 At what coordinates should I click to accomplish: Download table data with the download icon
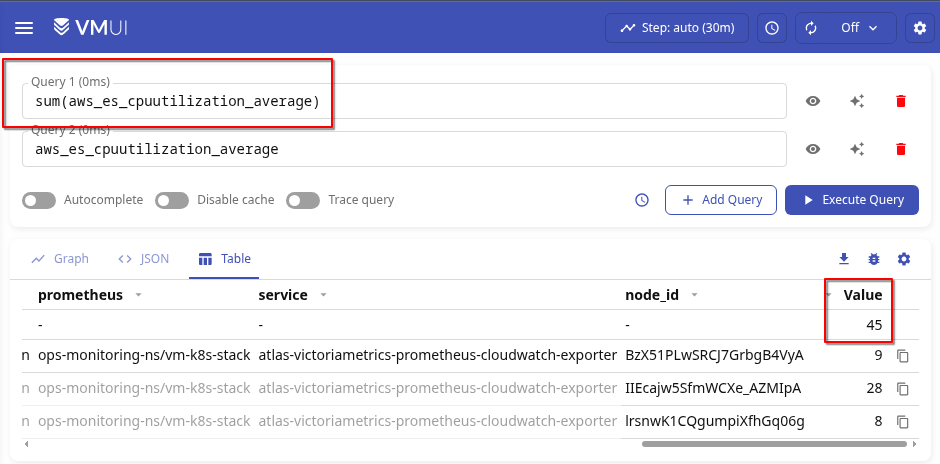pyautogui.click(x=844, y=259)
